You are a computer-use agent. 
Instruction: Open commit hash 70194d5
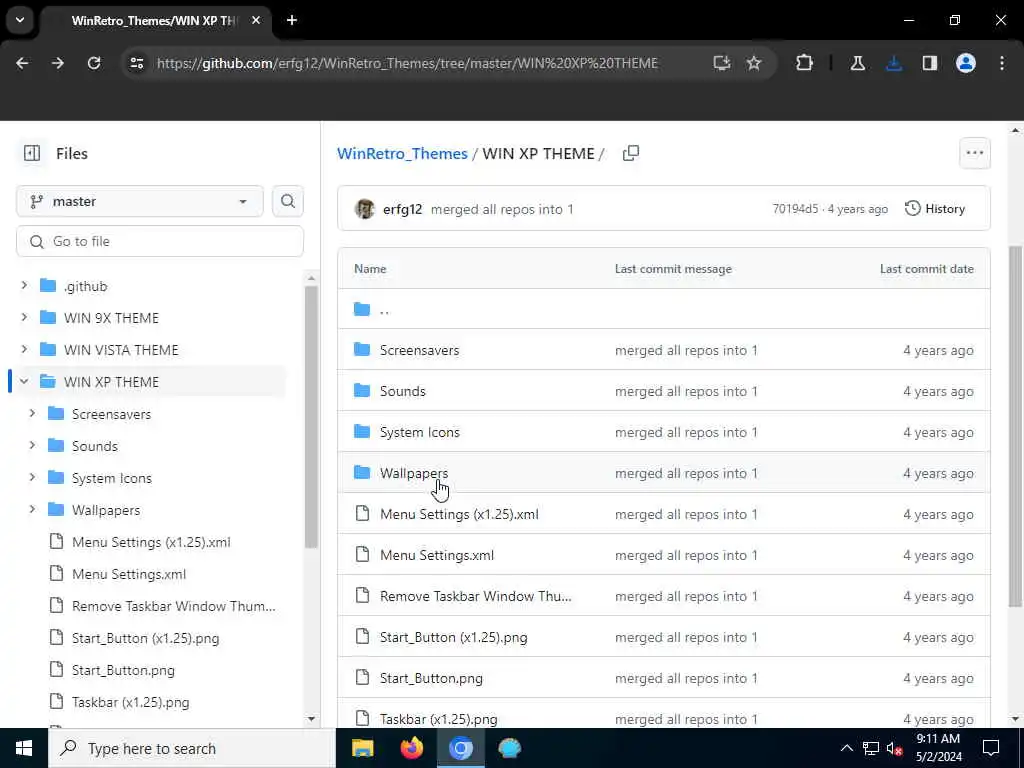point(795,209)
